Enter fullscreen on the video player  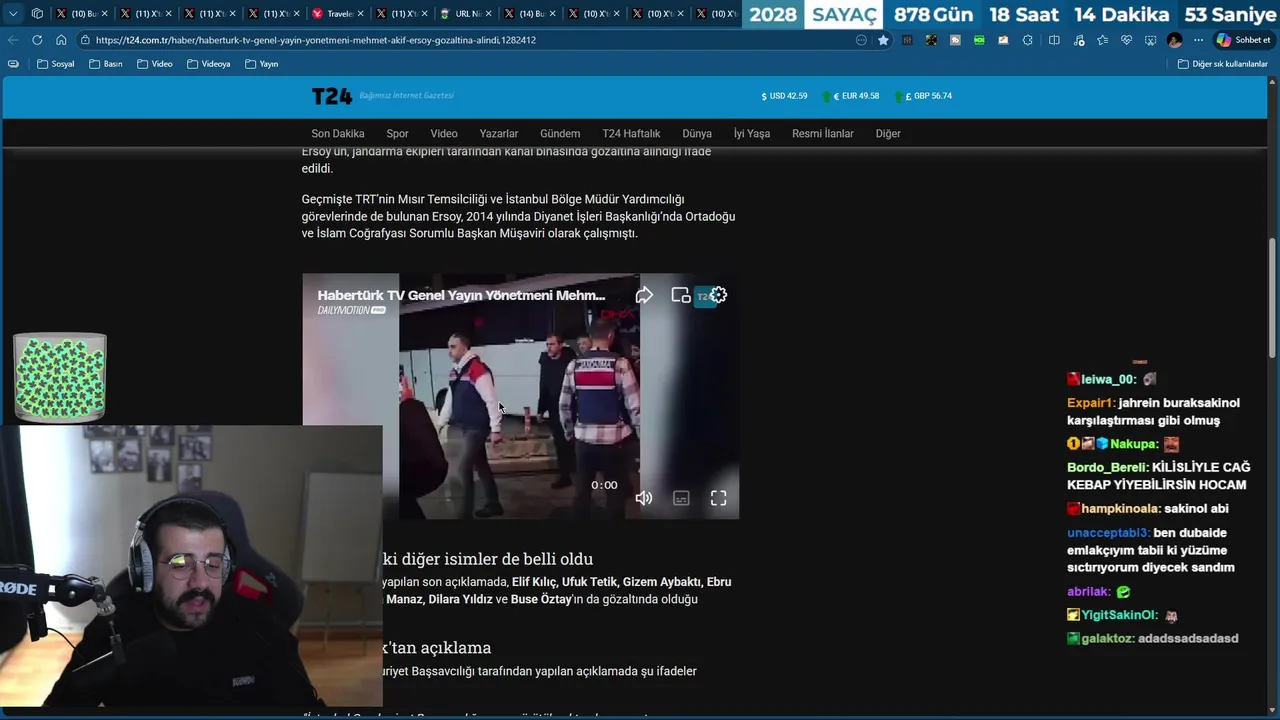click(718, 498)
